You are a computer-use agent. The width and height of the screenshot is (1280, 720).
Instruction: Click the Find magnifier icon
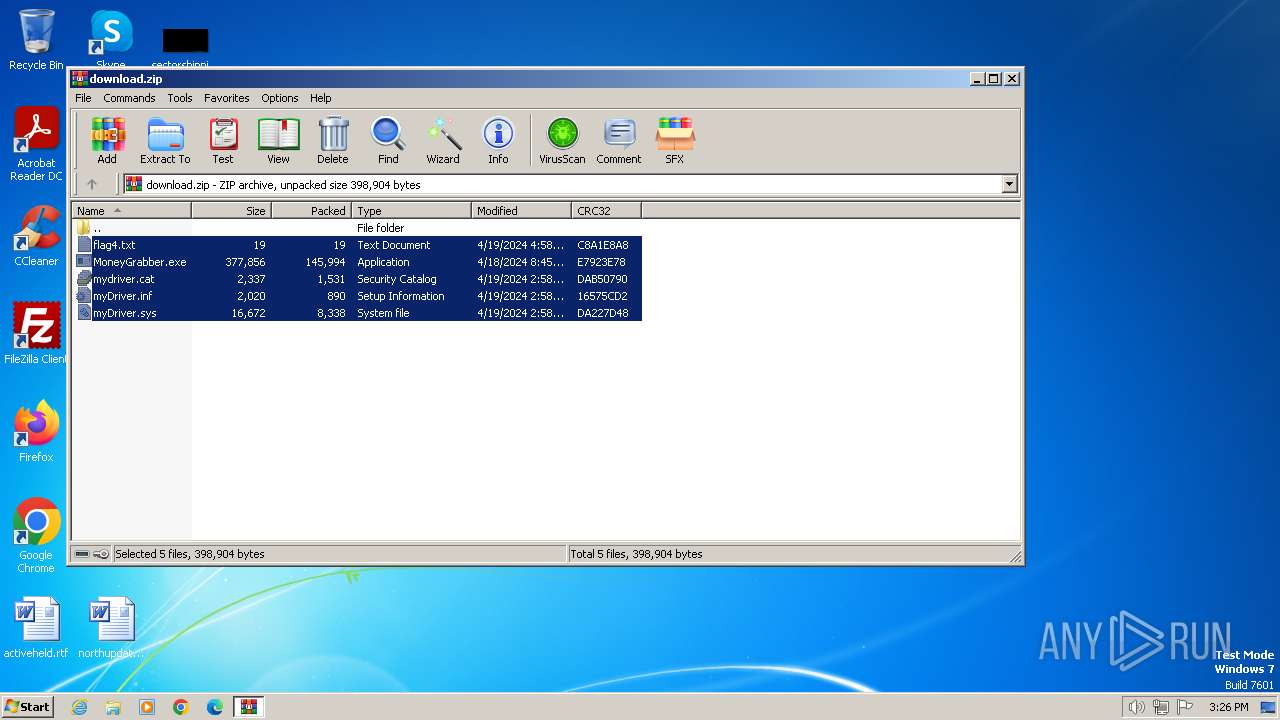(388, 140)
